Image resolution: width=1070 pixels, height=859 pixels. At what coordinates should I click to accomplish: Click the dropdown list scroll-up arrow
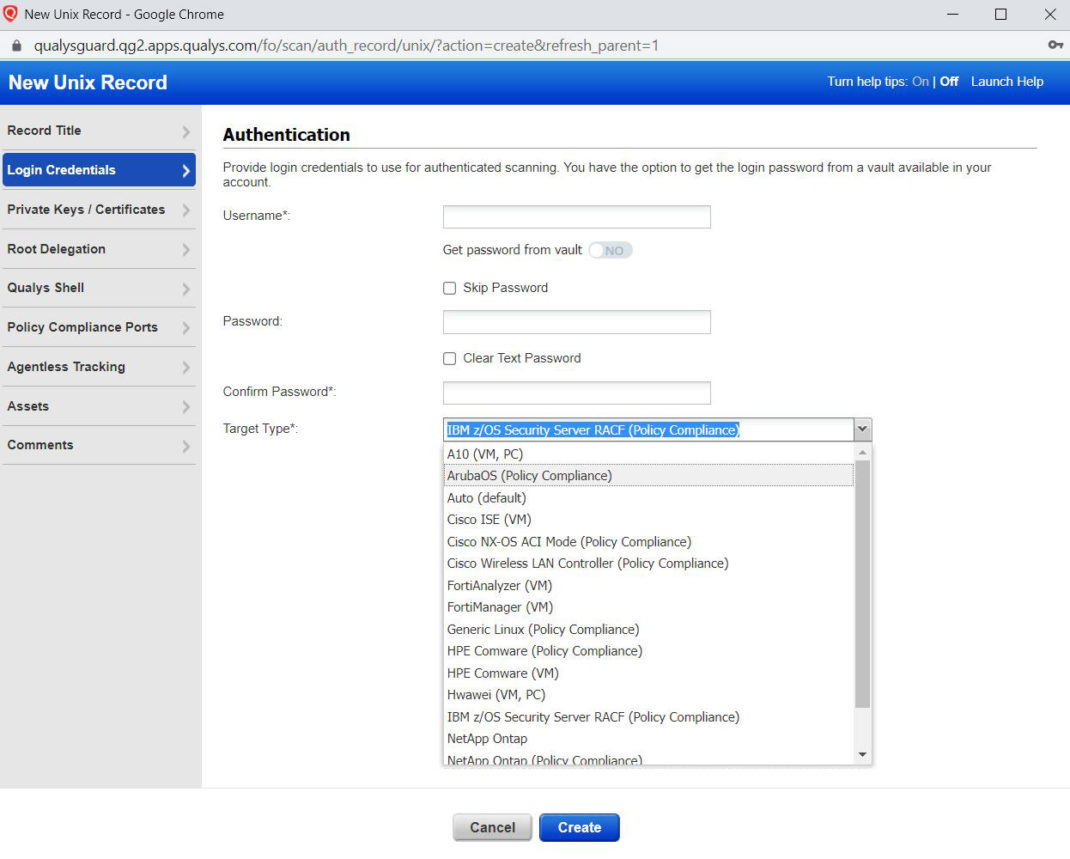pyautogui.click(x=863, y=452)
